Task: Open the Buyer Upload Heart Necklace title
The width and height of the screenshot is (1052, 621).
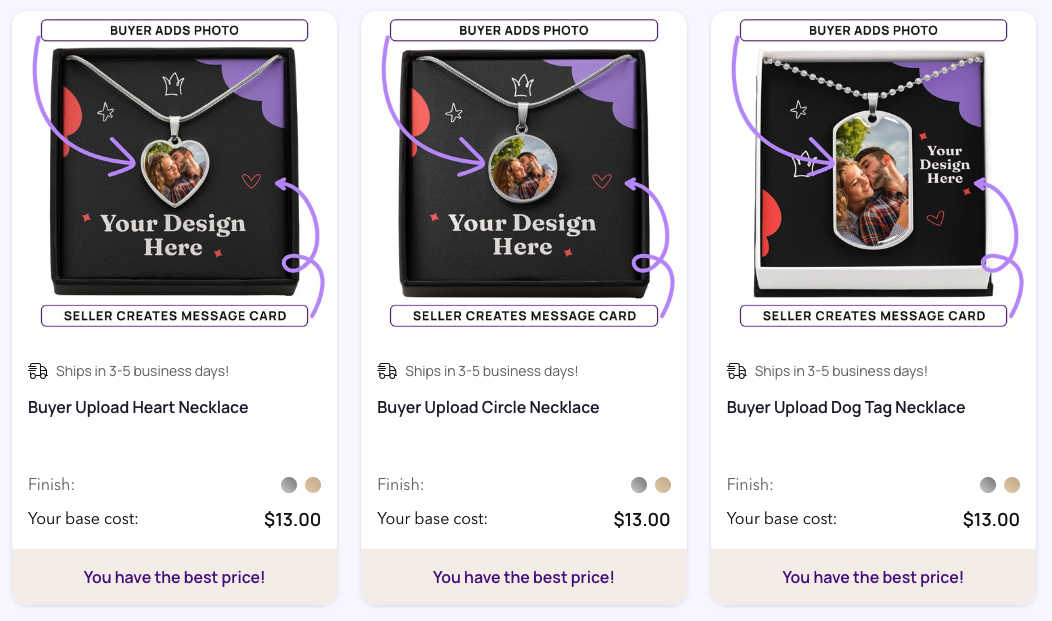Action: tap(138, 408)
